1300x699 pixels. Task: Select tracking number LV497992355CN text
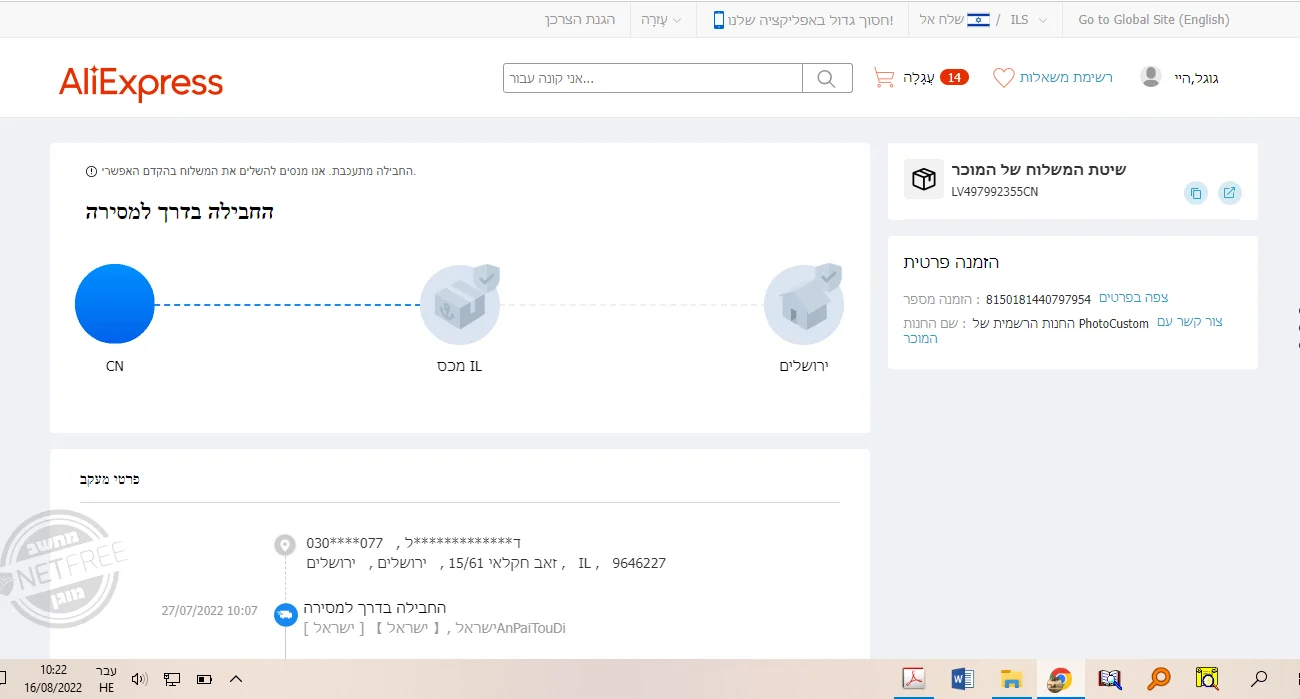995,191
